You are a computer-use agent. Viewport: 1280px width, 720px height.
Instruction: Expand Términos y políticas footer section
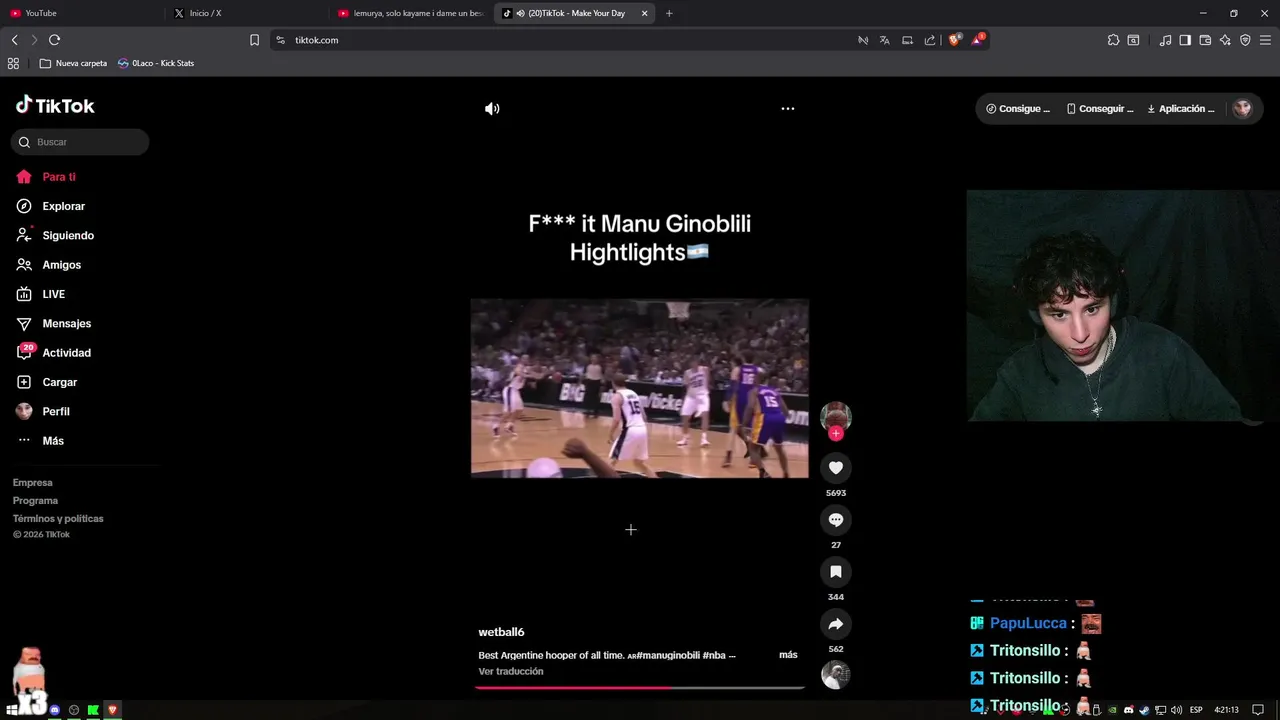coord(58,519)
